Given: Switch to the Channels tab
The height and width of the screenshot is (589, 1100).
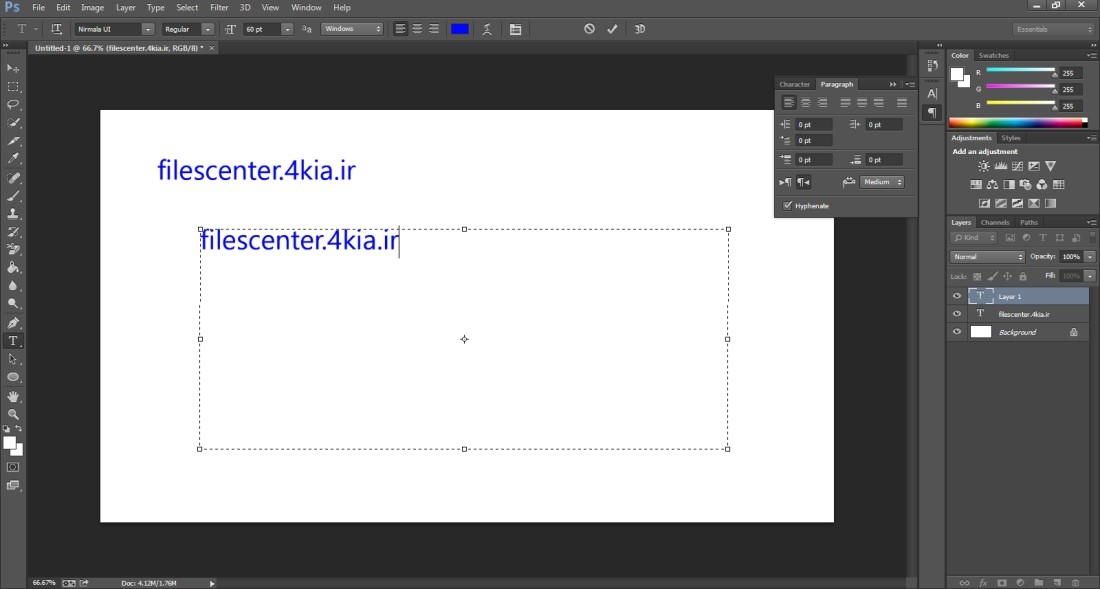Looking at the screenshot, I should [x=994, y=222].
